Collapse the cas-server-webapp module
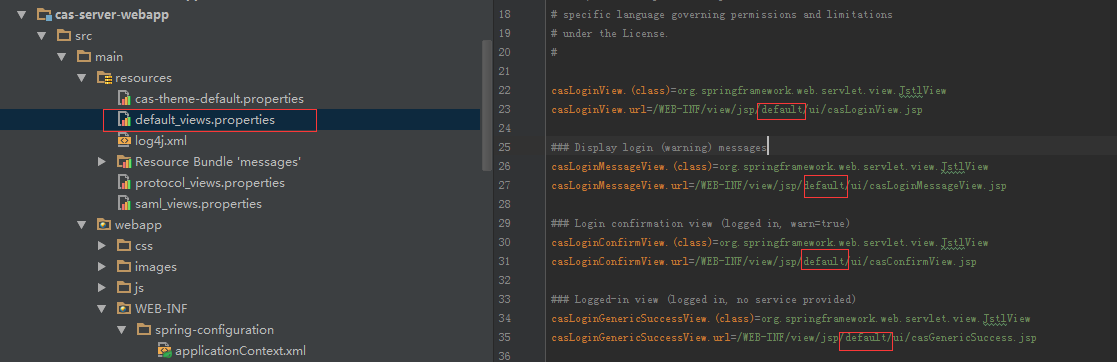Viewport: 1117px width, 362px height. coord(21,14)
